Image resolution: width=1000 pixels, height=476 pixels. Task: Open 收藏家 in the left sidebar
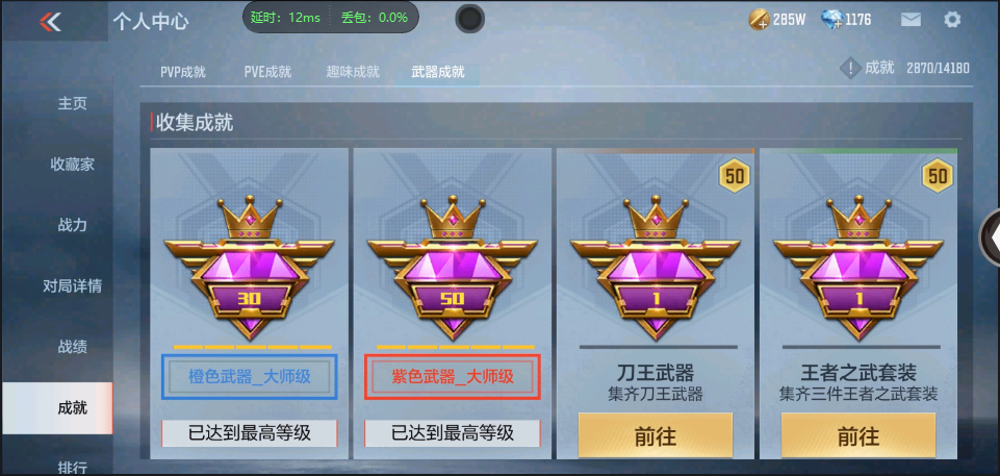pyautogui.click(x=73, y=164)
